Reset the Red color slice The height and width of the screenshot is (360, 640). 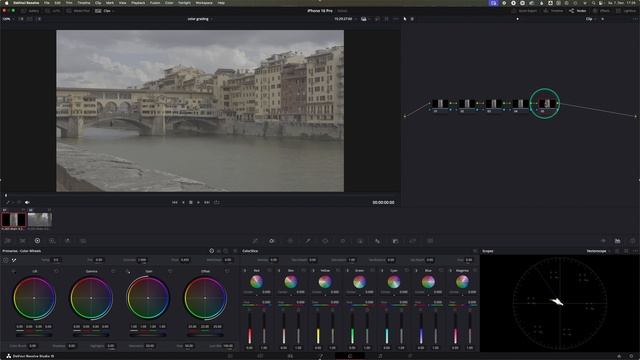point(269,271)
